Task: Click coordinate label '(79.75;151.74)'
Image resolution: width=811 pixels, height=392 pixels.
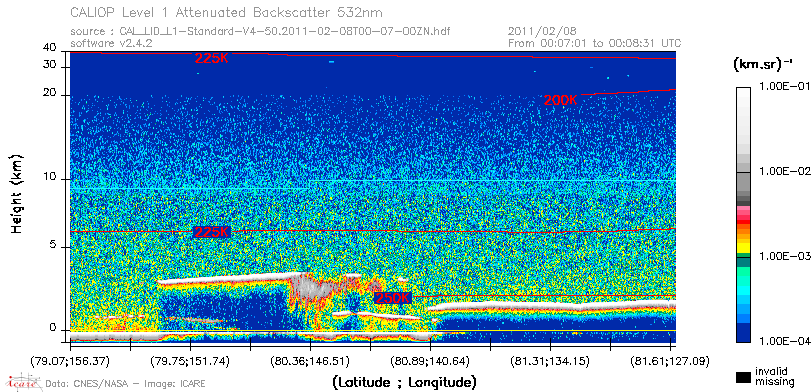Action: tap(190, 360)
